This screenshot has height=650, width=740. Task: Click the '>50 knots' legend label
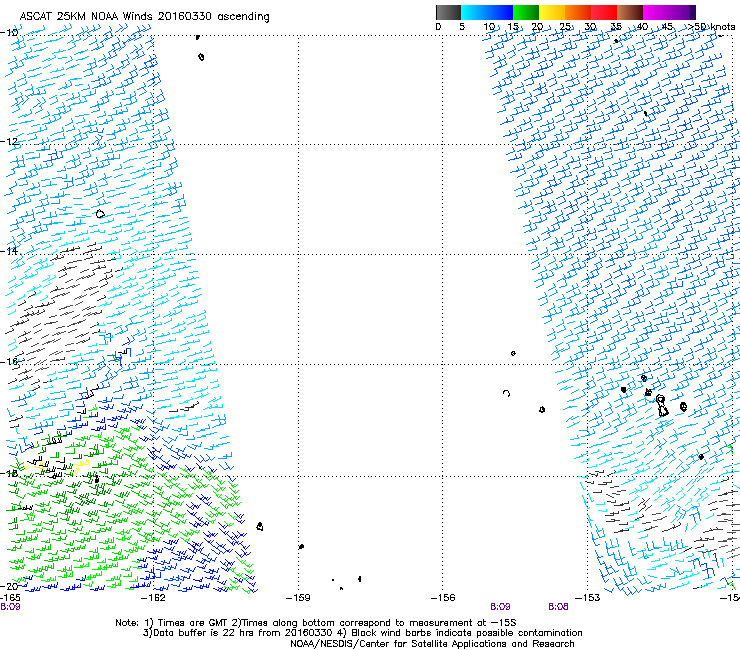711,27
